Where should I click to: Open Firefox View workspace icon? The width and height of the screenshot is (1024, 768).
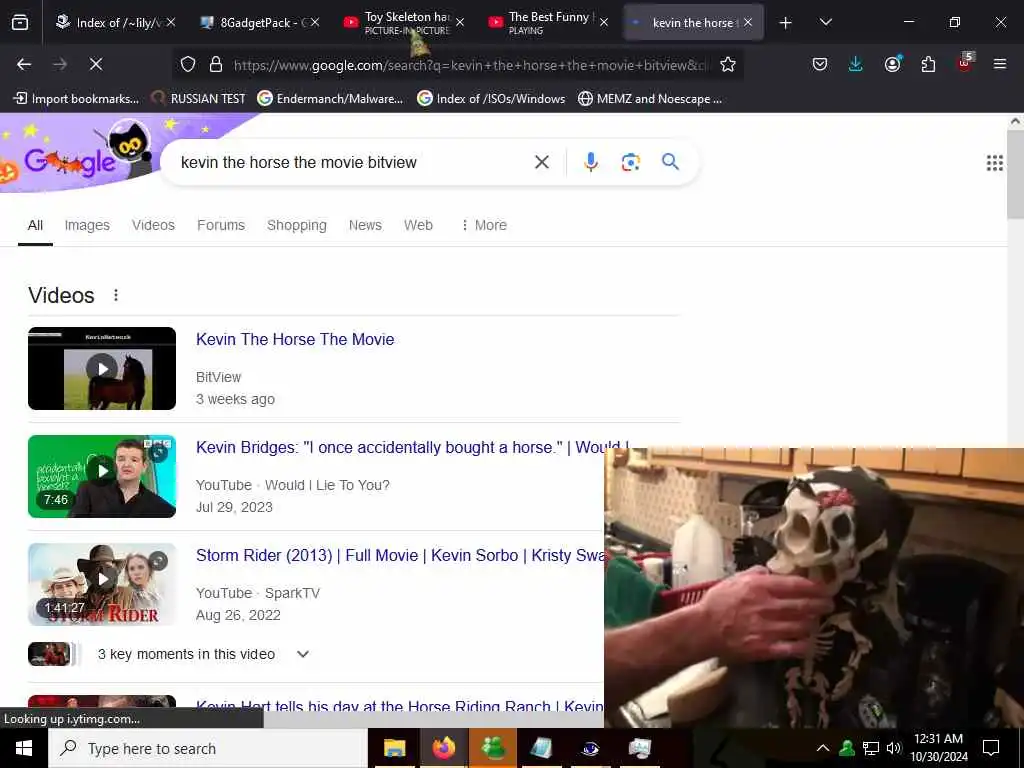pyautogui.click(x=20, y=22)
